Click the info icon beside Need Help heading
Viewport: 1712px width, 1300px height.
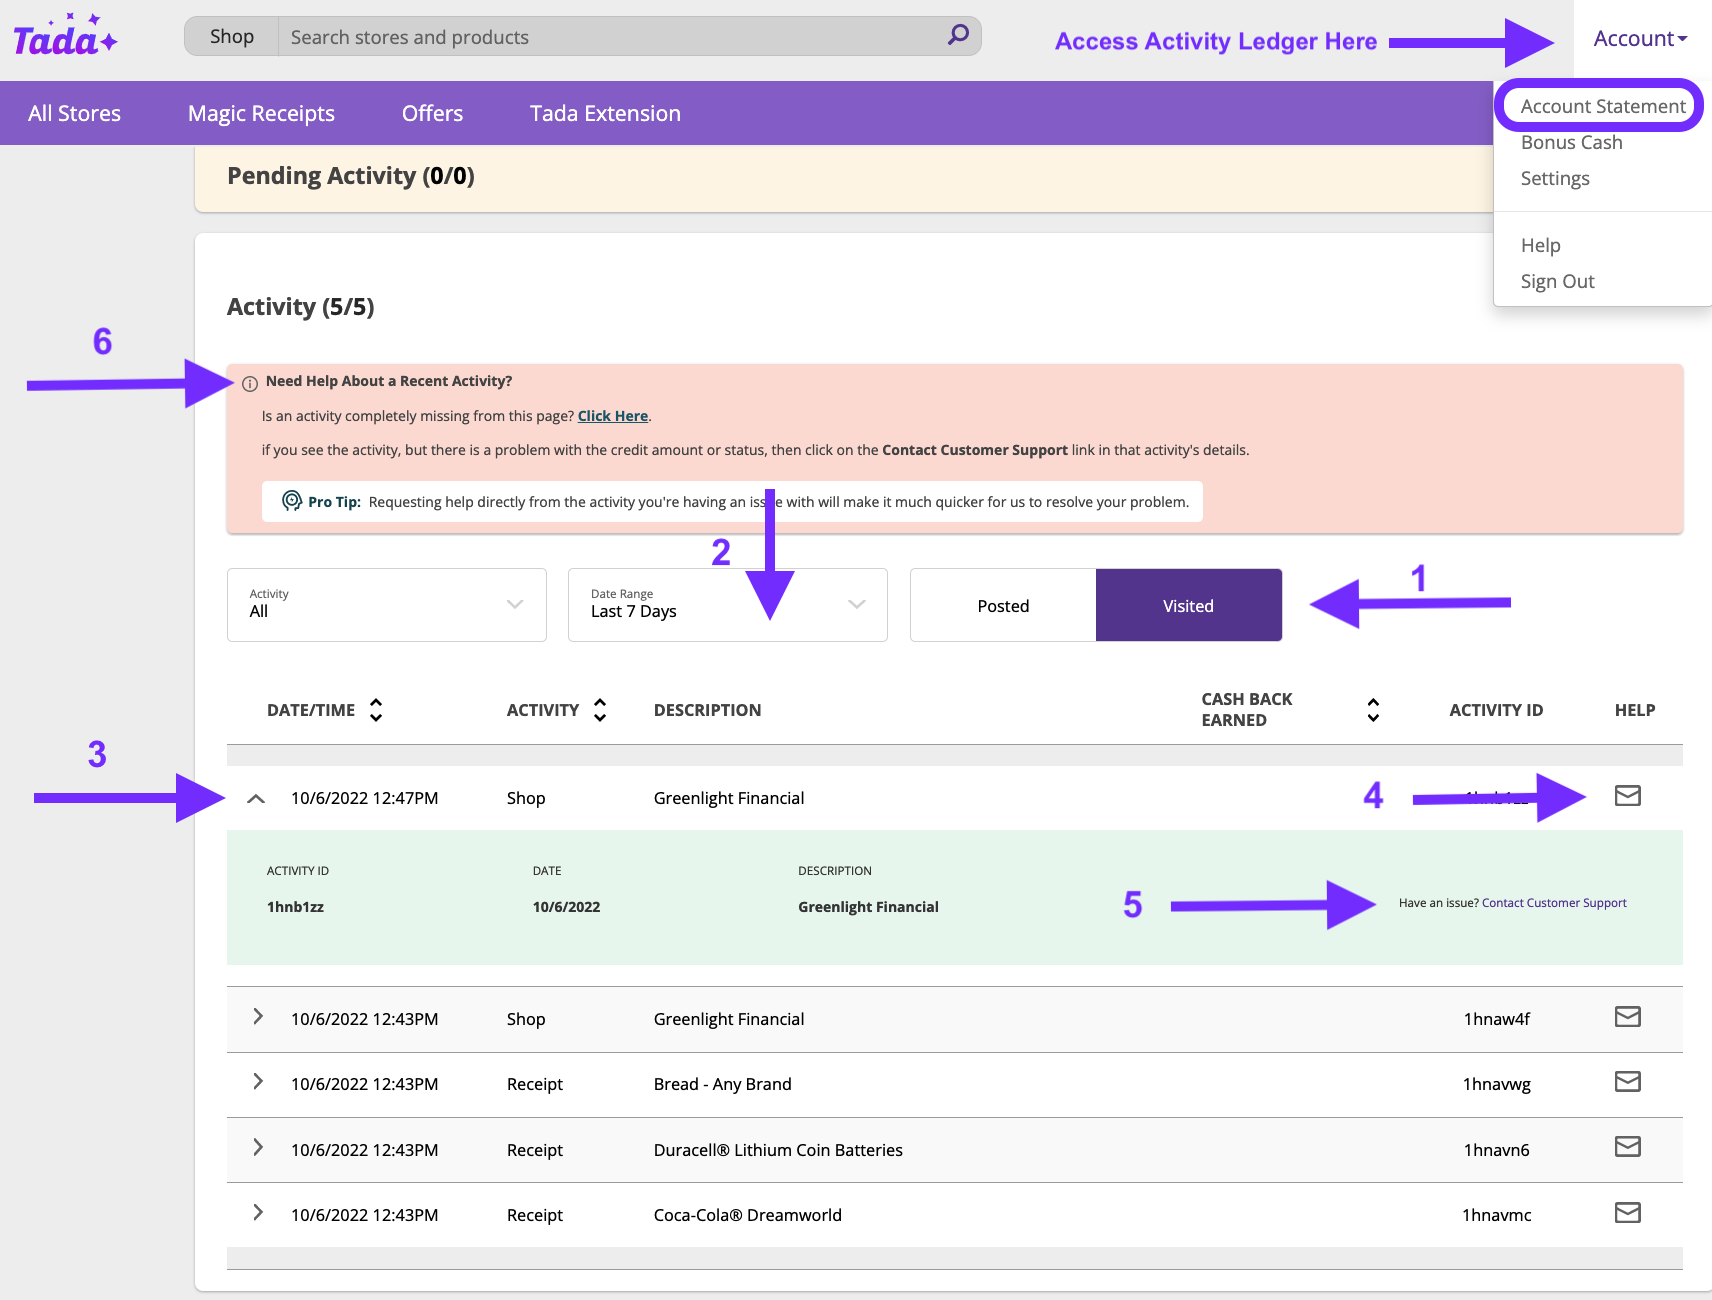pyautogui.click(x=250, y=383)
